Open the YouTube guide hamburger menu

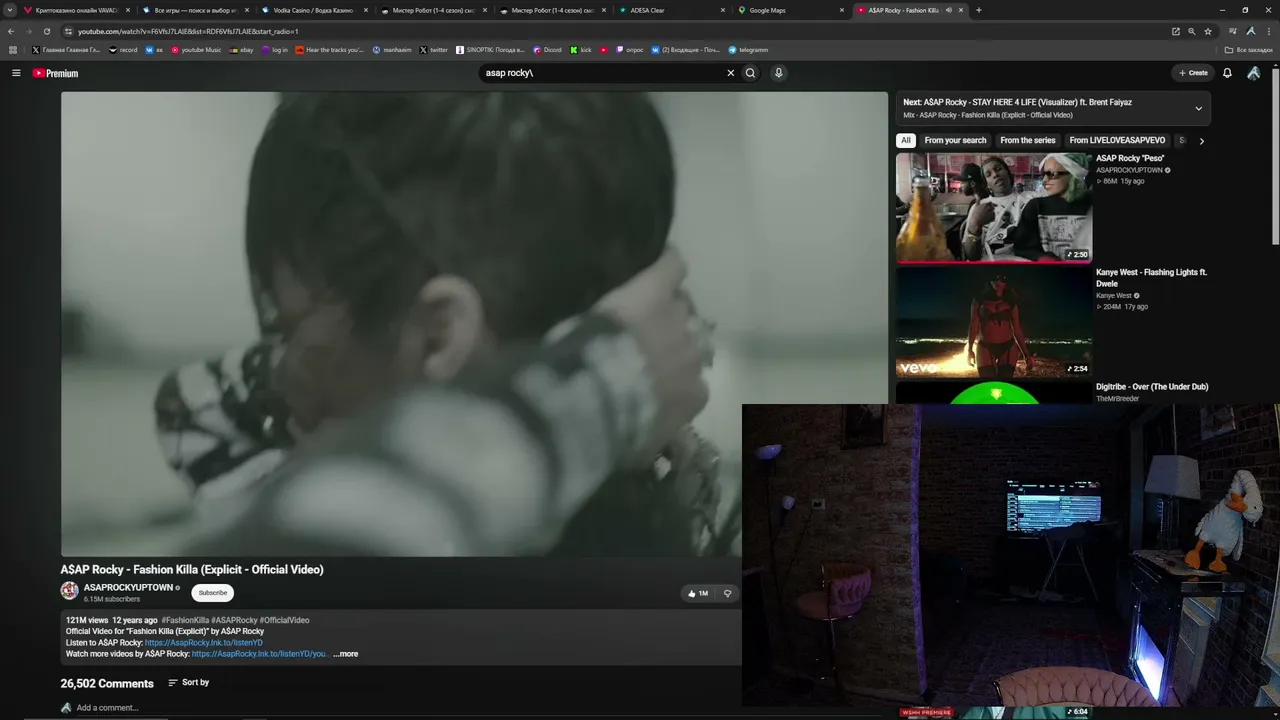tap(16, 73)
